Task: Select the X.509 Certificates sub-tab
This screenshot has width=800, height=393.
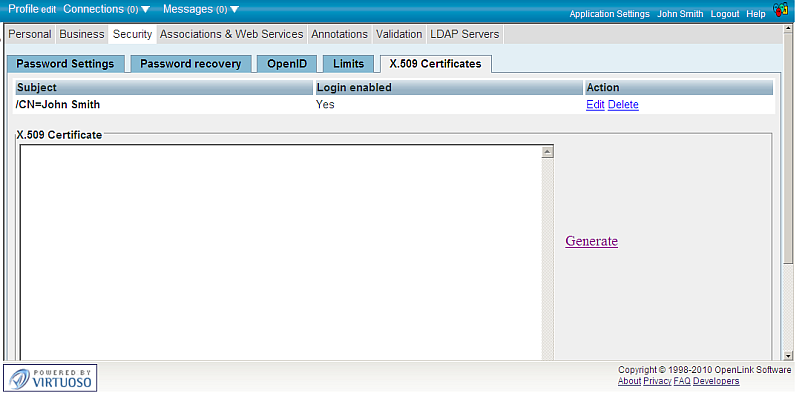Action: coord(435,64)
